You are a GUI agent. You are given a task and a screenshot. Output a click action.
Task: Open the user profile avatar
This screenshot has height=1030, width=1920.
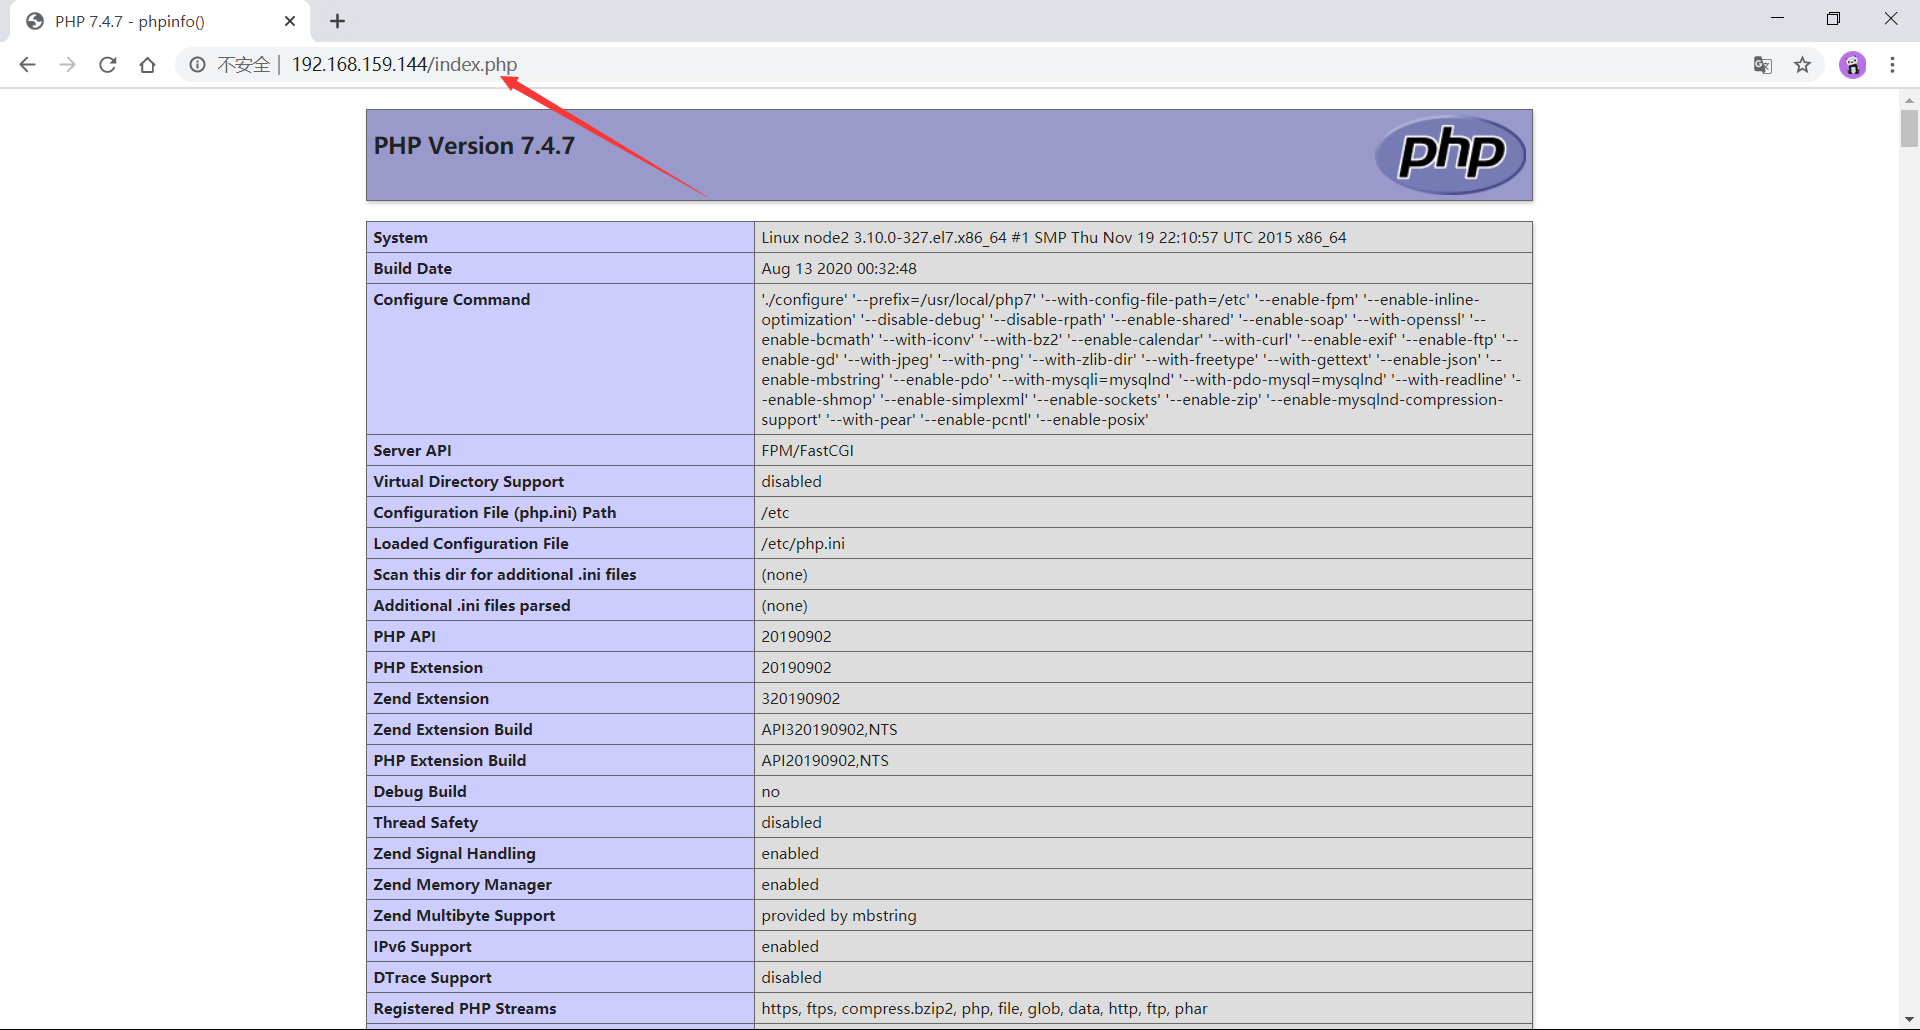(1852, 65)
